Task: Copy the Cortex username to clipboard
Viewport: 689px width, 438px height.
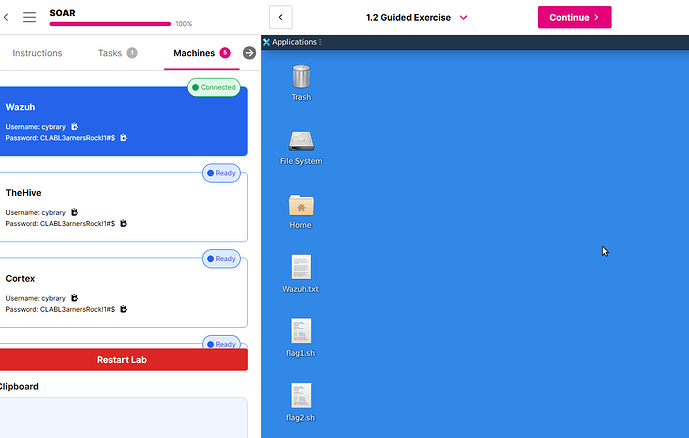Action: coord(74,298)
